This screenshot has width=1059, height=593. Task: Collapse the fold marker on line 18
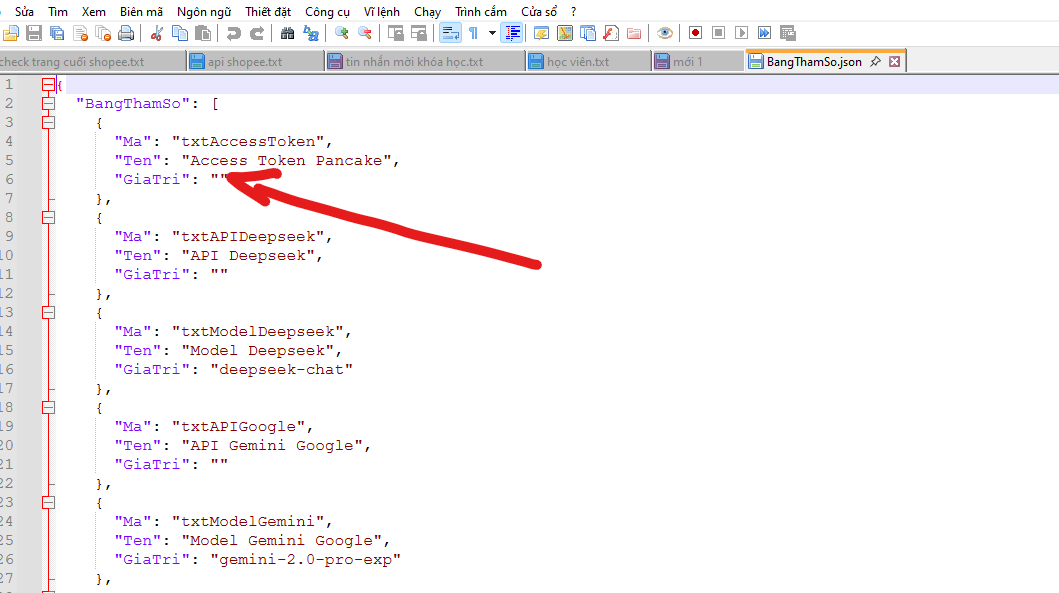48,407
